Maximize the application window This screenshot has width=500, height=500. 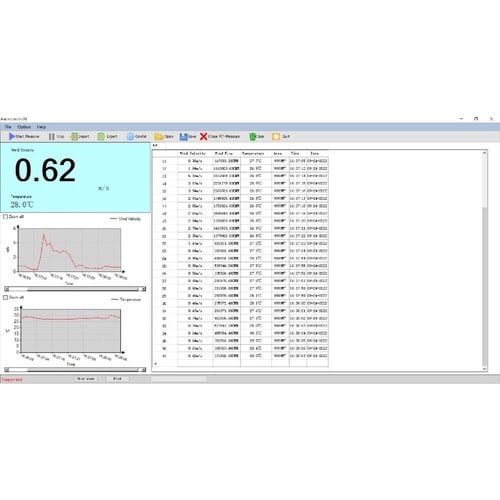click(476, 119)
